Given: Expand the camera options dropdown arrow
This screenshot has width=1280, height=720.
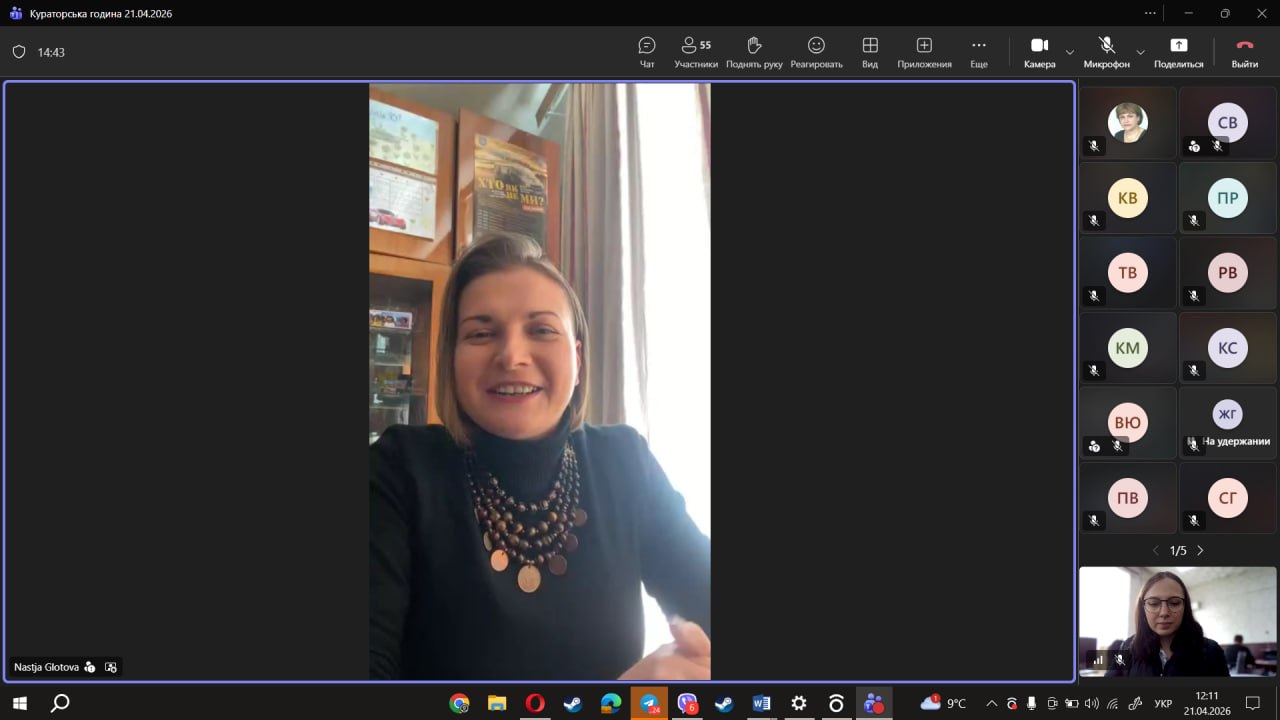Looking at the screenshot, I should (1070, 52).
